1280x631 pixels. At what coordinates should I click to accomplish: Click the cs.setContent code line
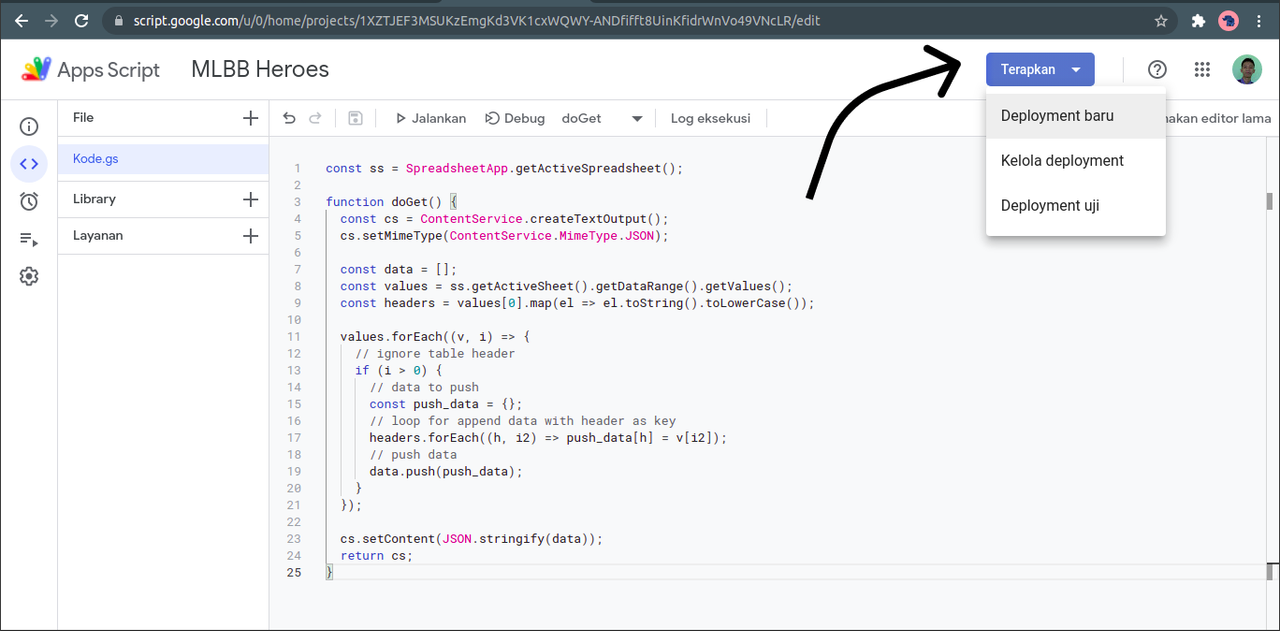[x=472, y=538]
